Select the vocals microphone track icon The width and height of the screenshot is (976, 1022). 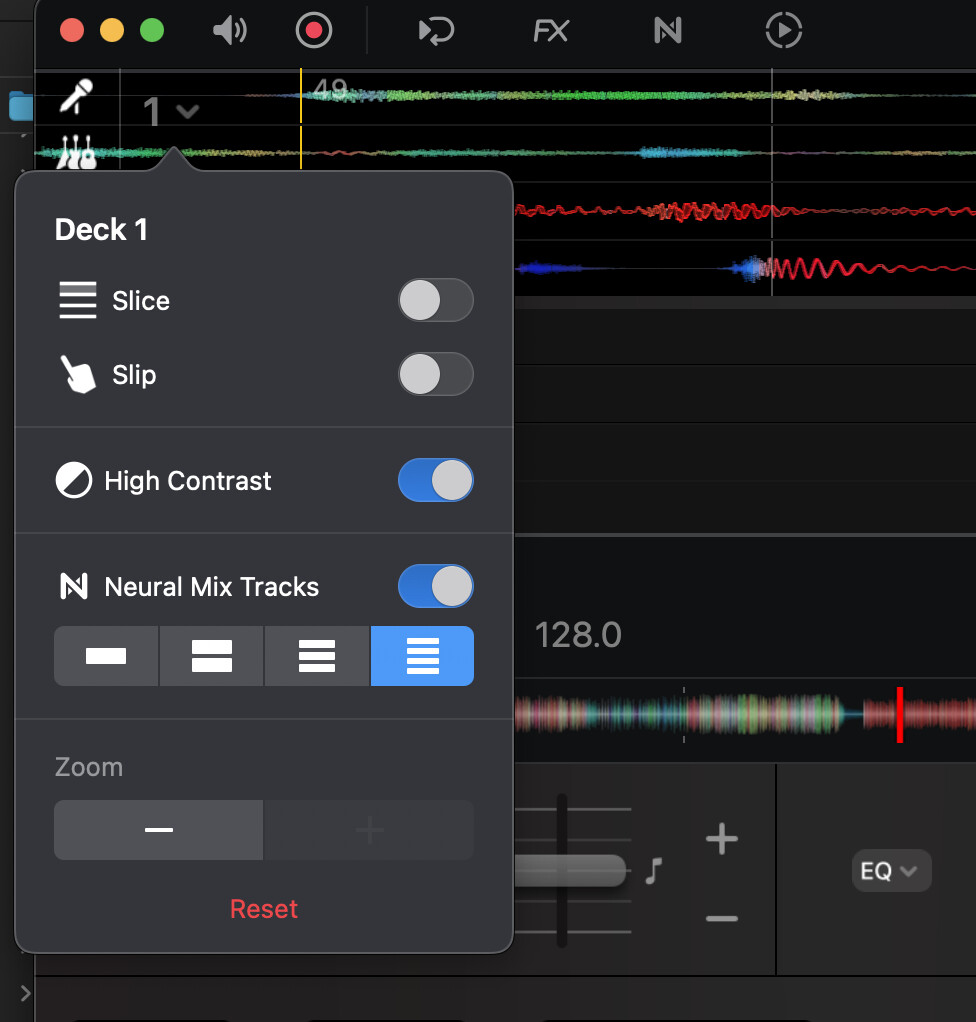pos(76,97)
